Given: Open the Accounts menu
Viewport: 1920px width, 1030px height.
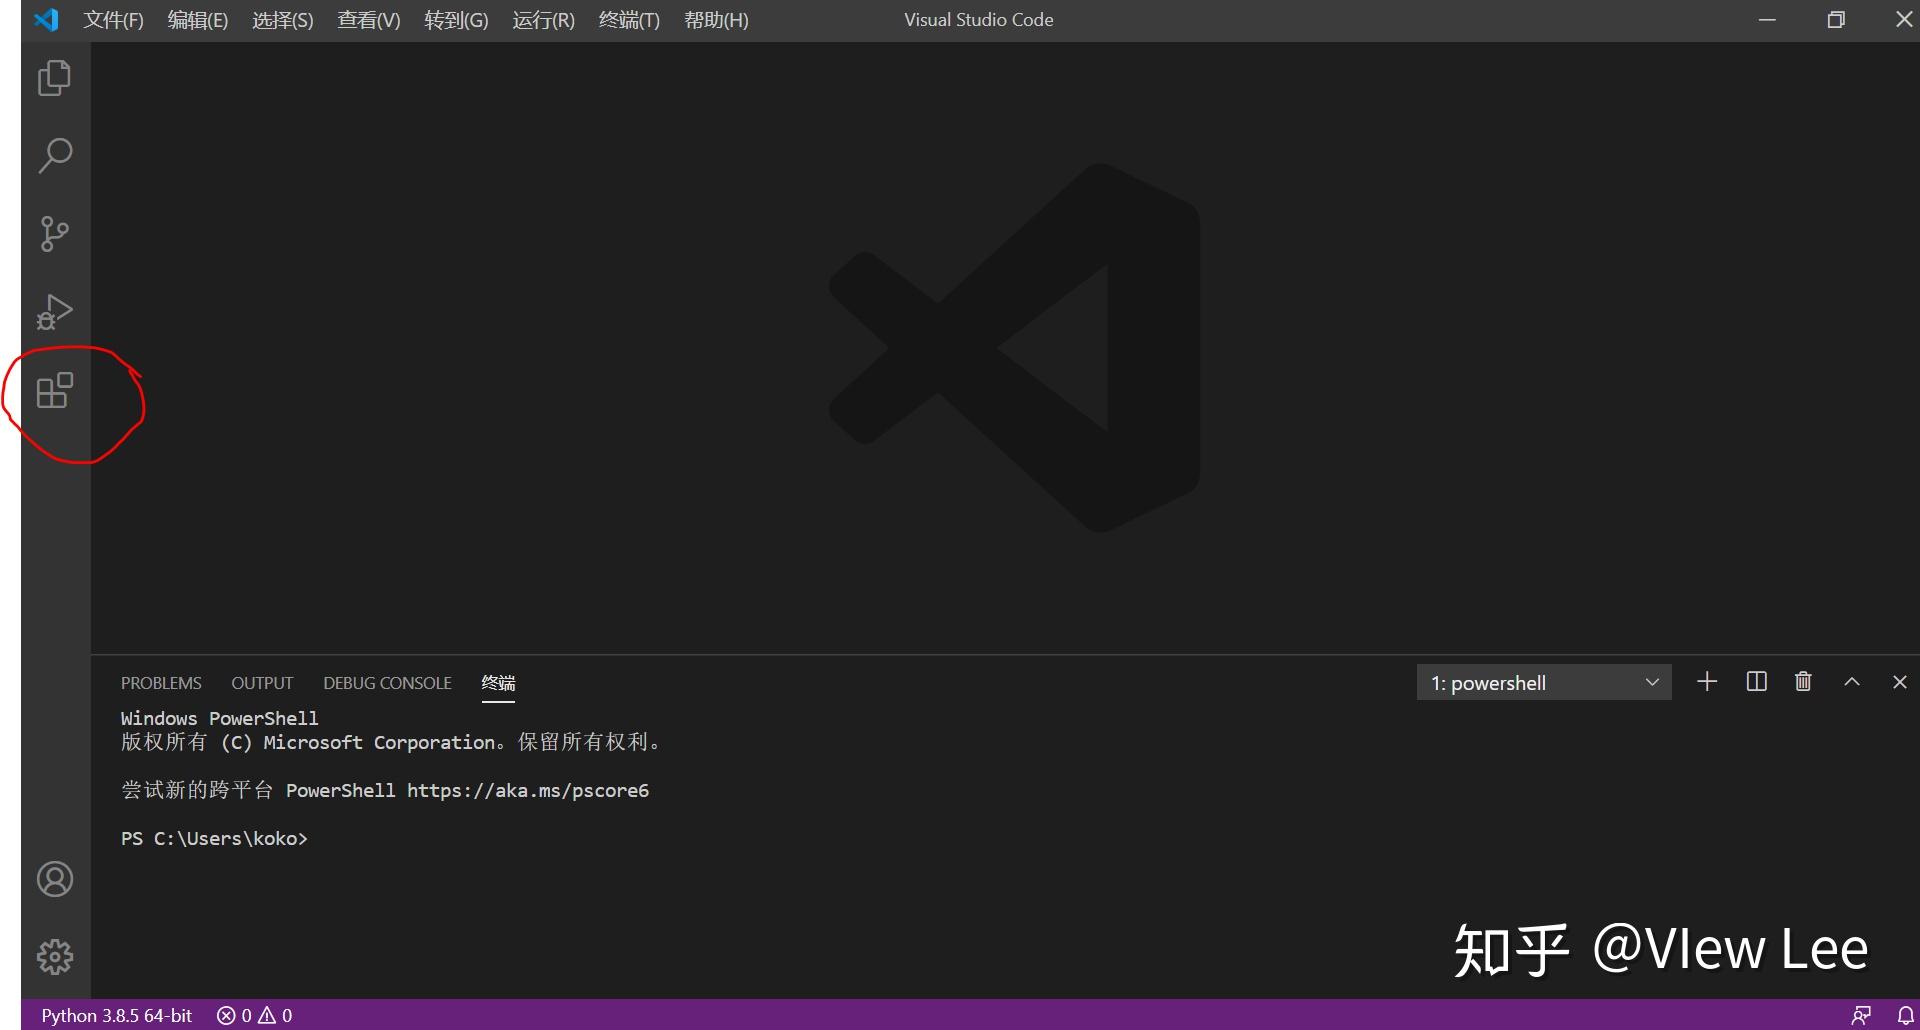Looking at the screenshot, I should 55,880.
